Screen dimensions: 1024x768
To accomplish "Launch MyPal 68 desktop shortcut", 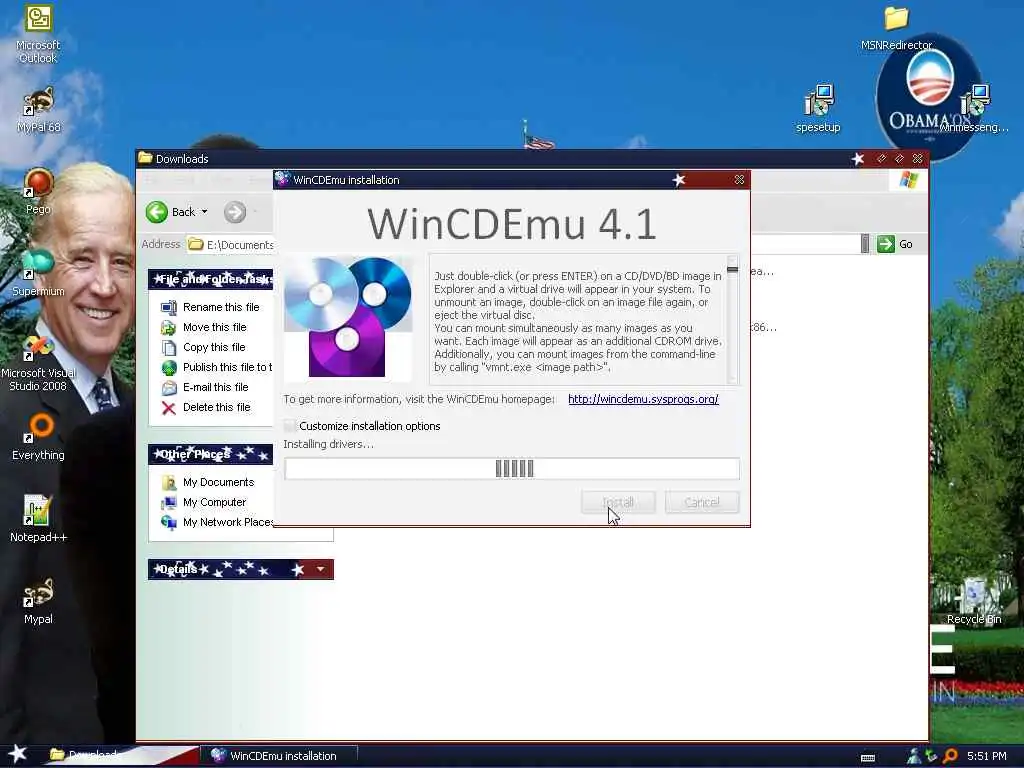I will [x=38, y=110].
